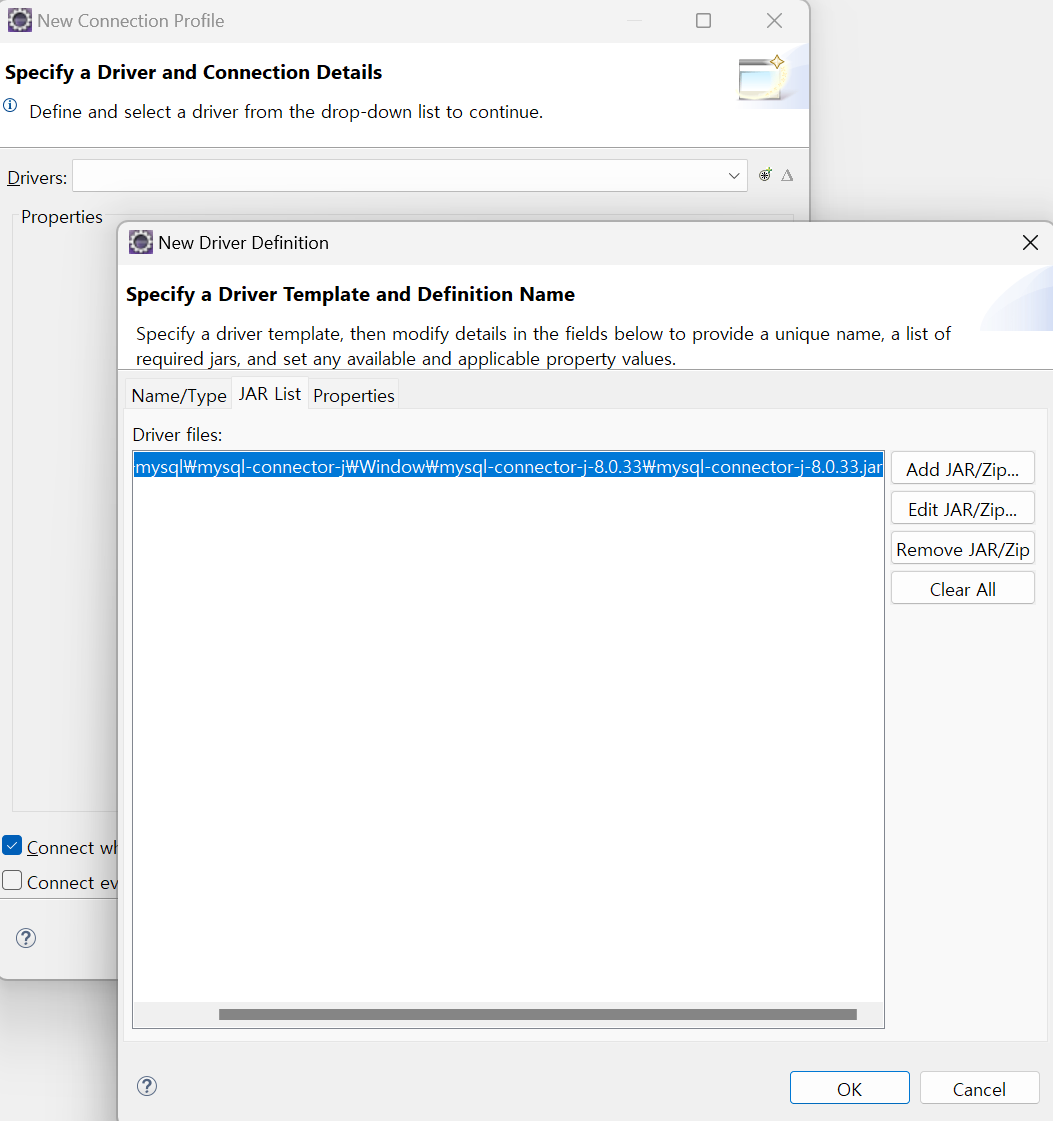Click the Eclipse icon in New Driver Definition title
Viewport: 1053px width, 1121px height.
pos(141,242)
